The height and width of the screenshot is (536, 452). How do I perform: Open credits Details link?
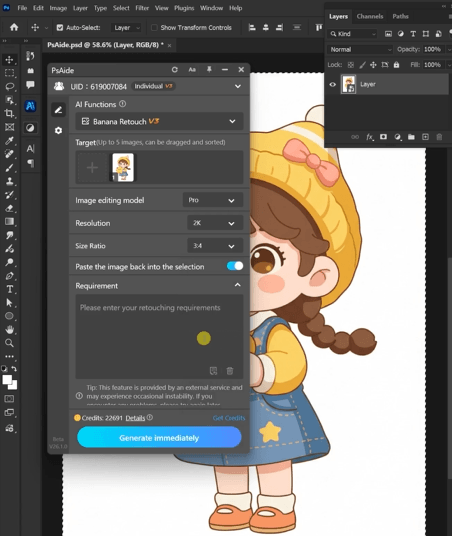135,418
